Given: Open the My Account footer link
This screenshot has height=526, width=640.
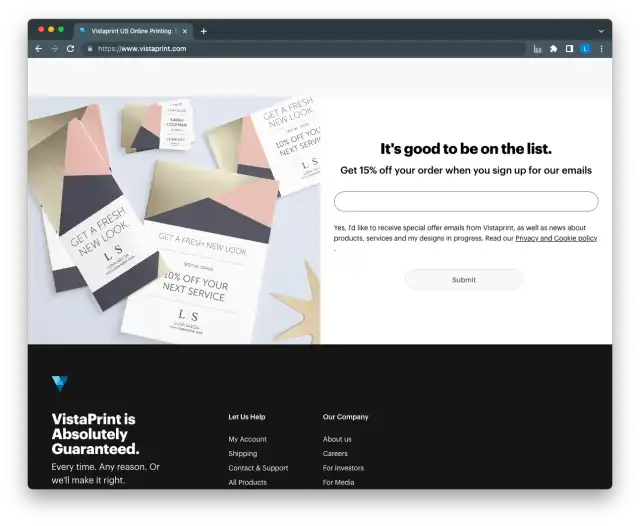Looking at the screenshot, I should (x=247, y=439).
